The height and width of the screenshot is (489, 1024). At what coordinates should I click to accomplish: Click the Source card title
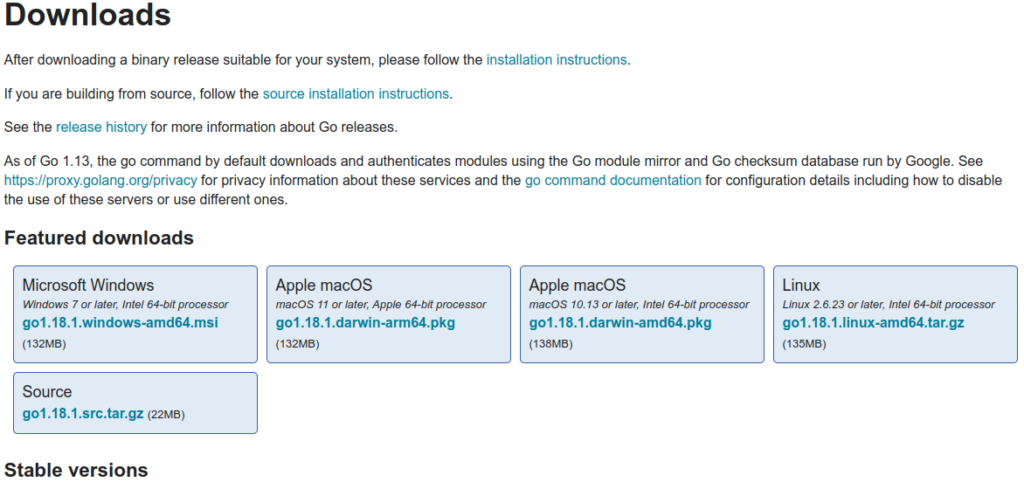(47, 392)
